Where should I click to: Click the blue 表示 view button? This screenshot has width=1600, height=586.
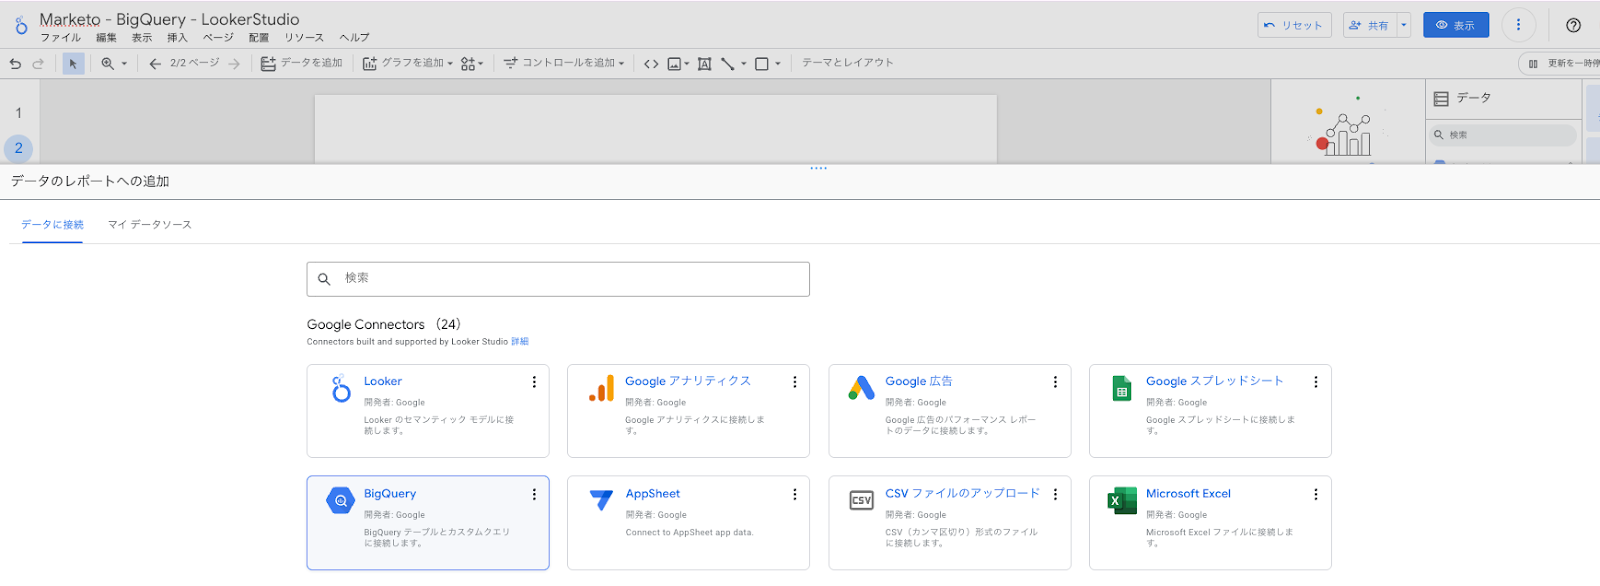(1456, 25)
